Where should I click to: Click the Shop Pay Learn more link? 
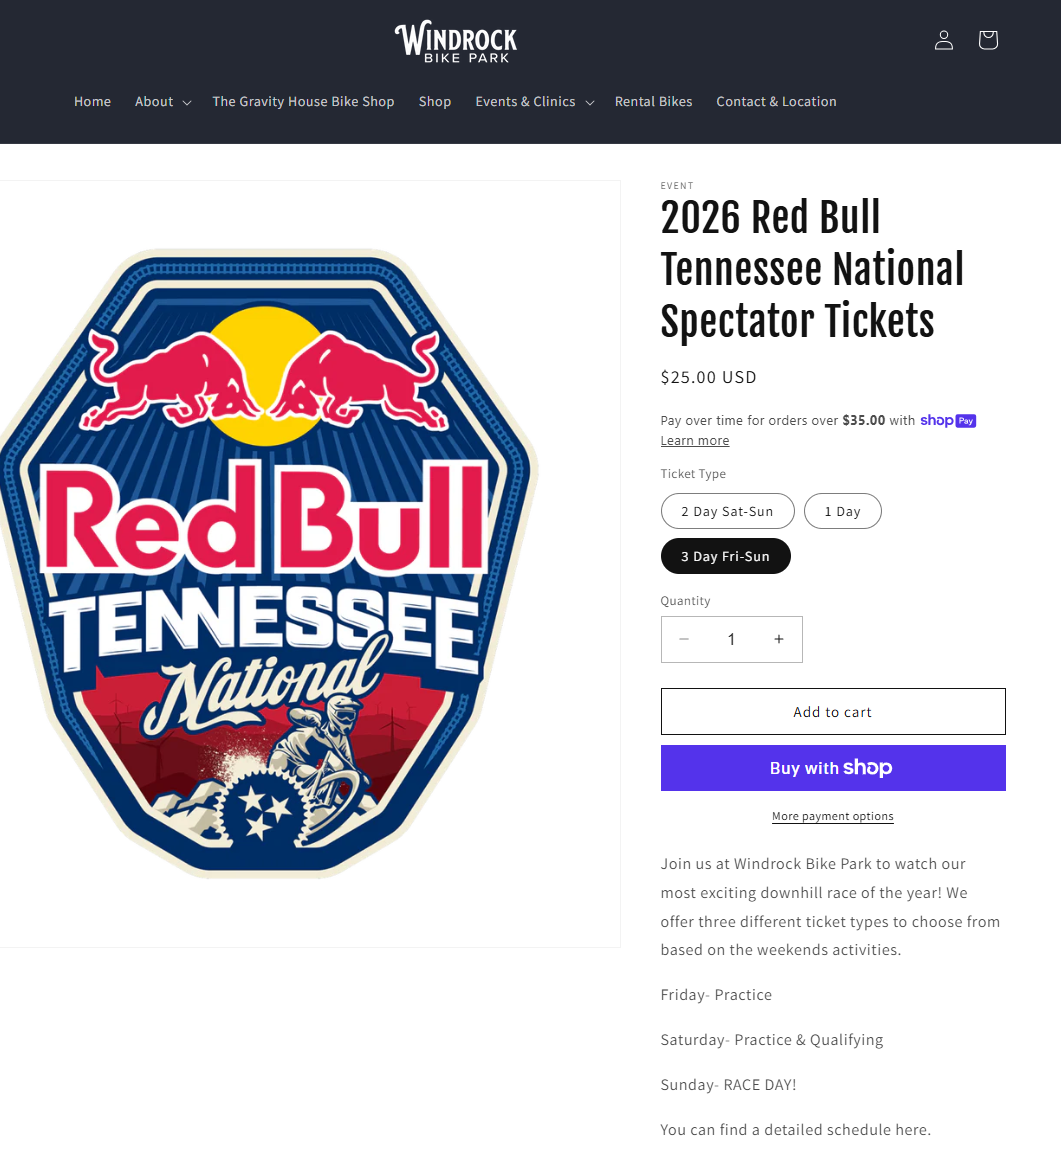coord(695,441)
